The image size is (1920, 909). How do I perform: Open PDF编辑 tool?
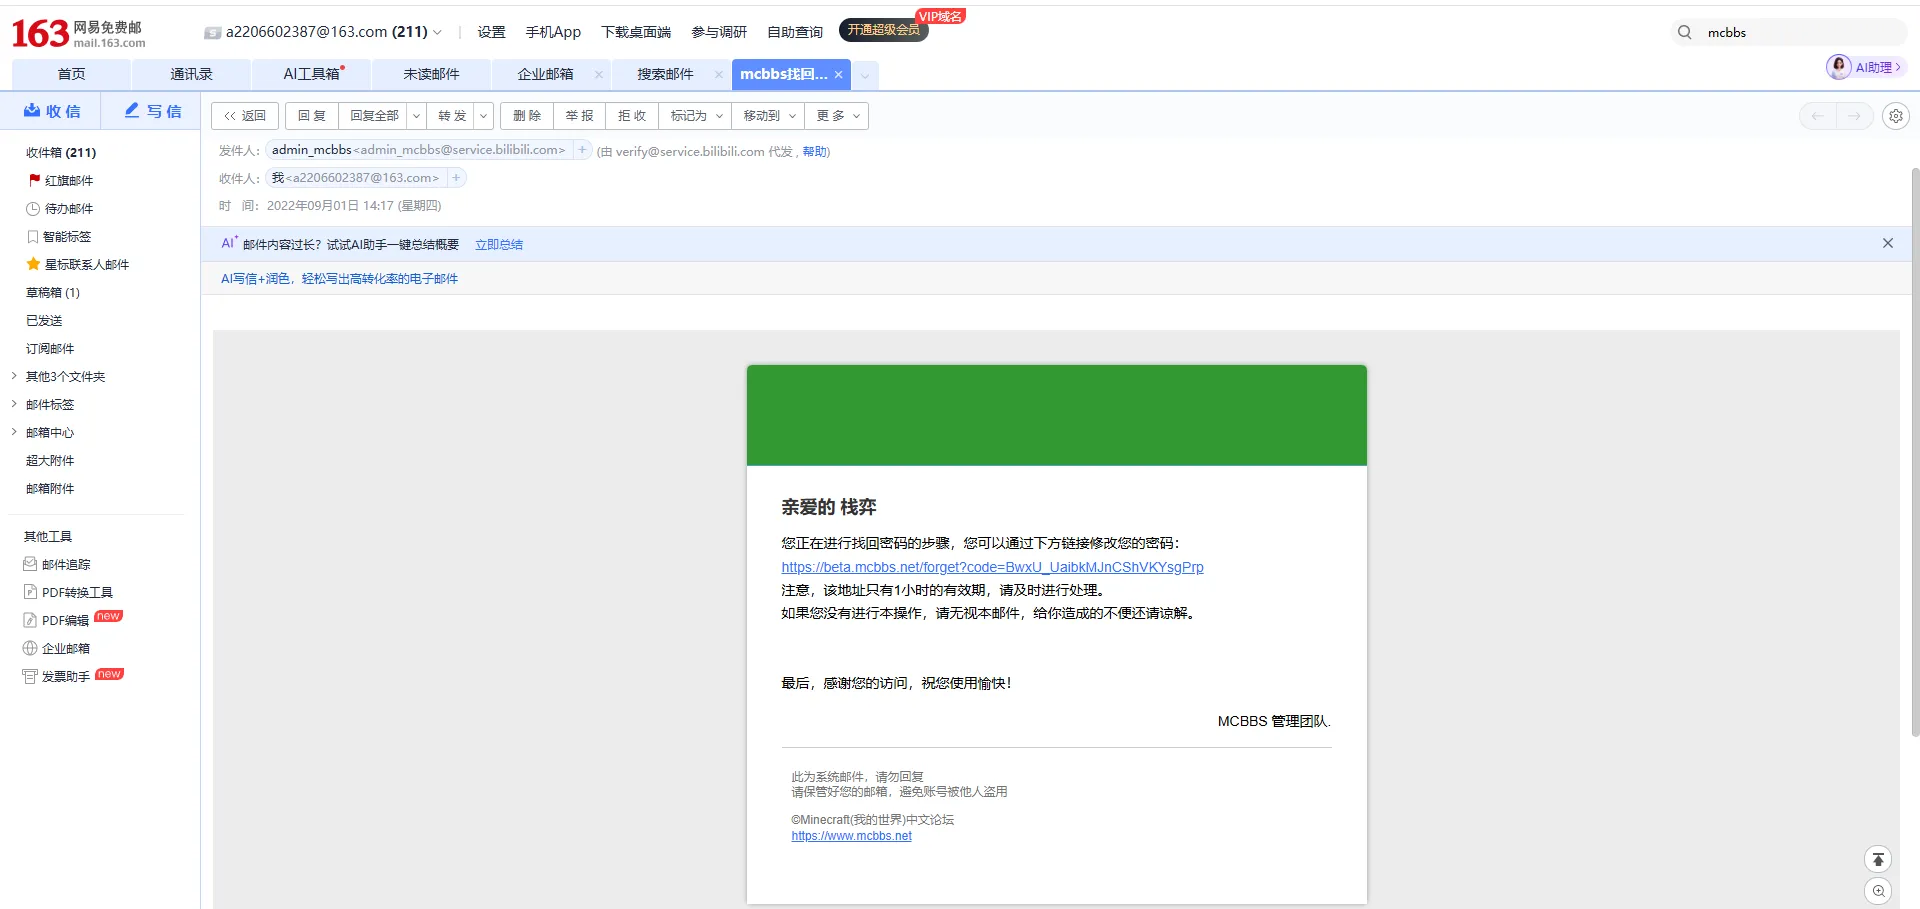(57, 621)
